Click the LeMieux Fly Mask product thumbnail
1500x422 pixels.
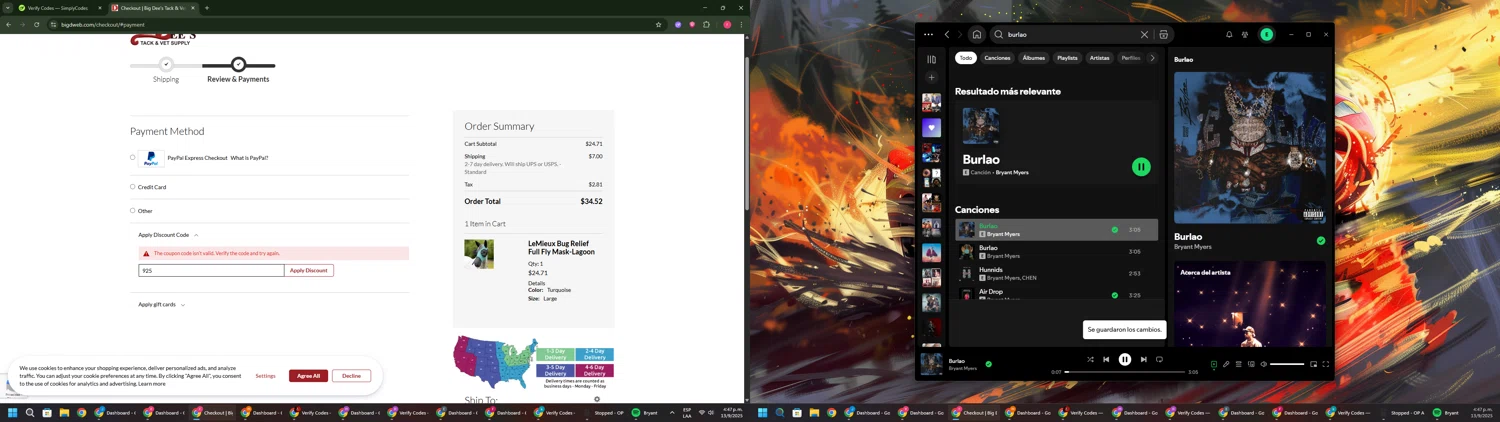click(479, 254)
